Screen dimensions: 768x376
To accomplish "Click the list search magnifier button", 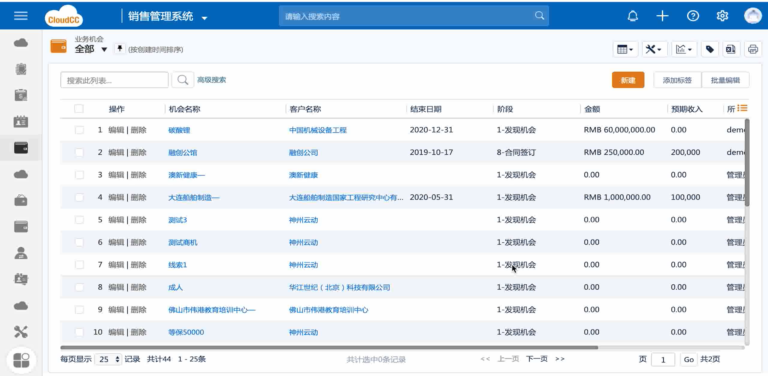I will click(183, 80).
